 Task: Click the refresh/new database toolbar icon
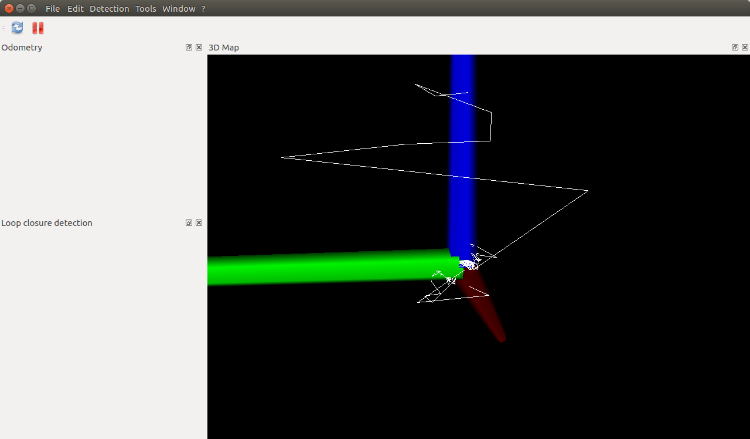coord(17,28)
